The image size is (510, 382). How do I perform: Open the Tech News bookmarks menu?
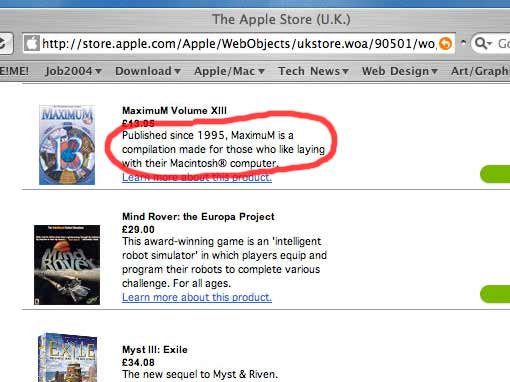coord(313,71)
